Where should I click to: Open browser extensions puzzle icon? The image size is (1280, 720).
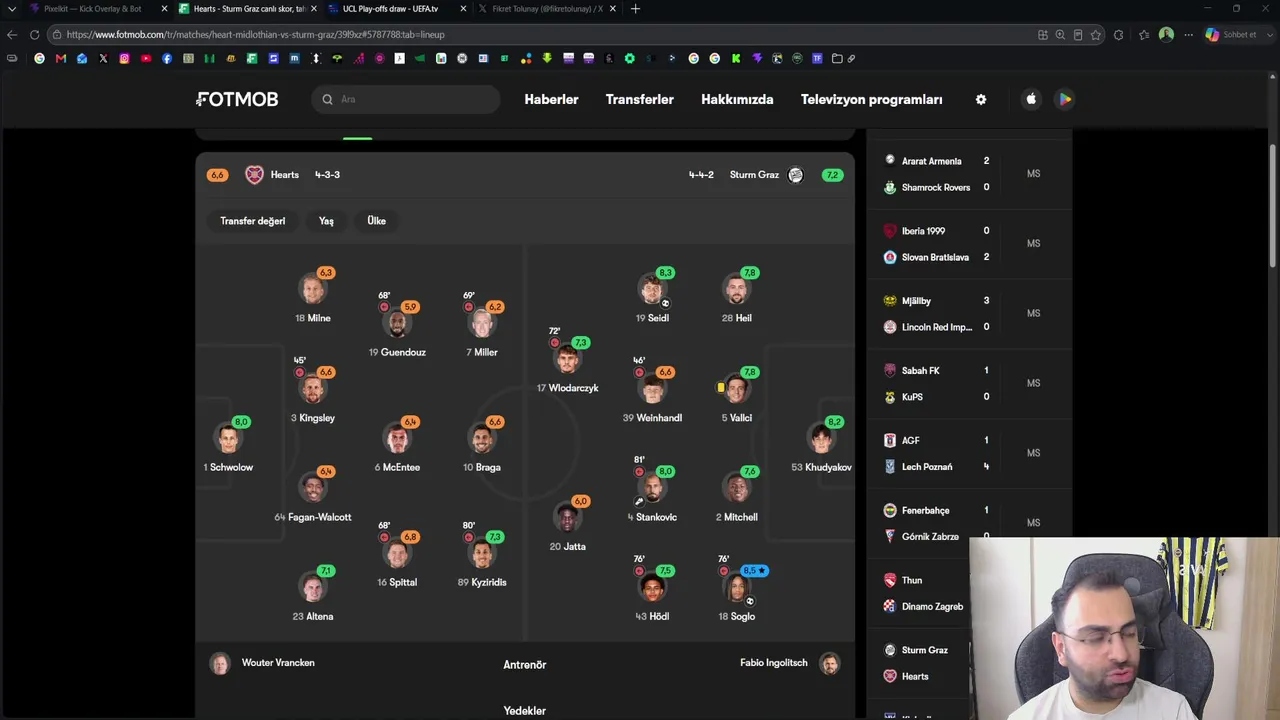click(x=1118, y=34)
